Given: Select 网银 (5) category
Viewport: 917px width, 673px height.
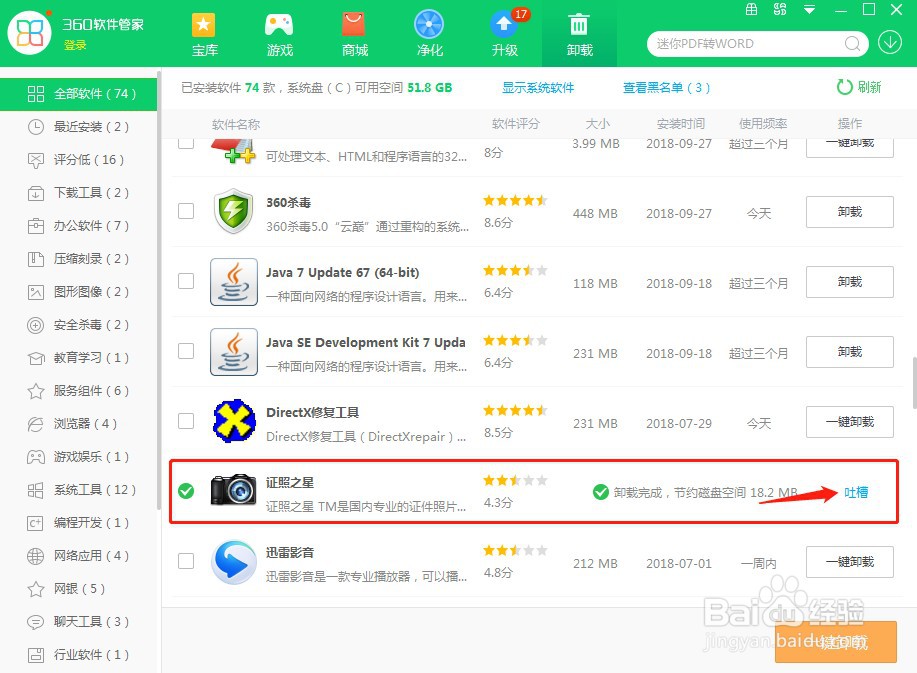Looking at the screenshot, I should 78,588.
